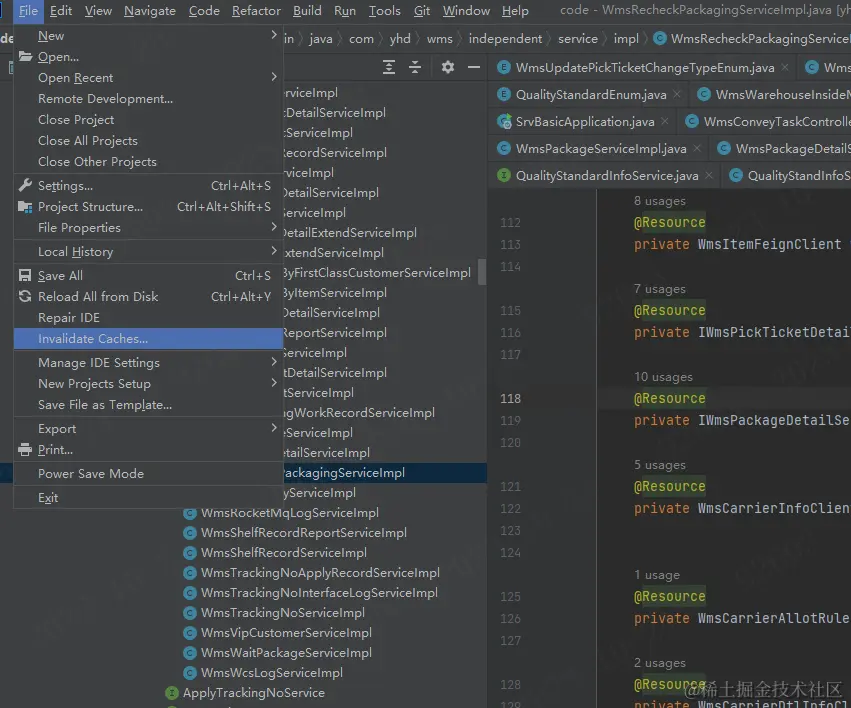851x708 pixels.
Task: Open the Build menu
Action: [x=307, y=11]
